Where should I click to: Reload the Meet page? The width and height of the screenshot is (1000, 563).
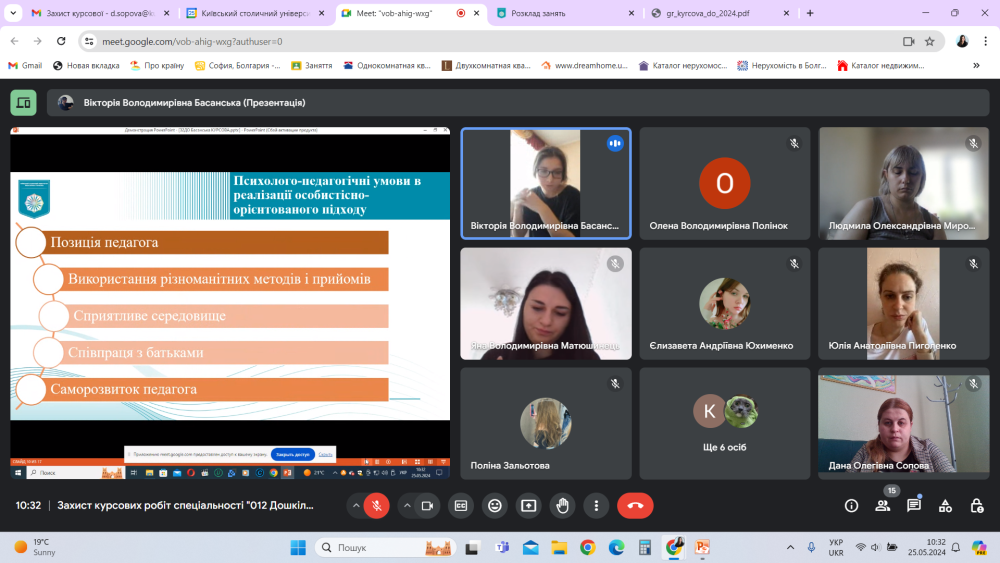61,41
